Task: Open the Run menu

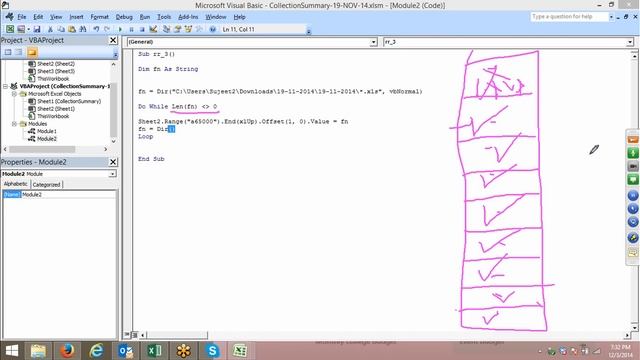Action: tap(145, 17)
